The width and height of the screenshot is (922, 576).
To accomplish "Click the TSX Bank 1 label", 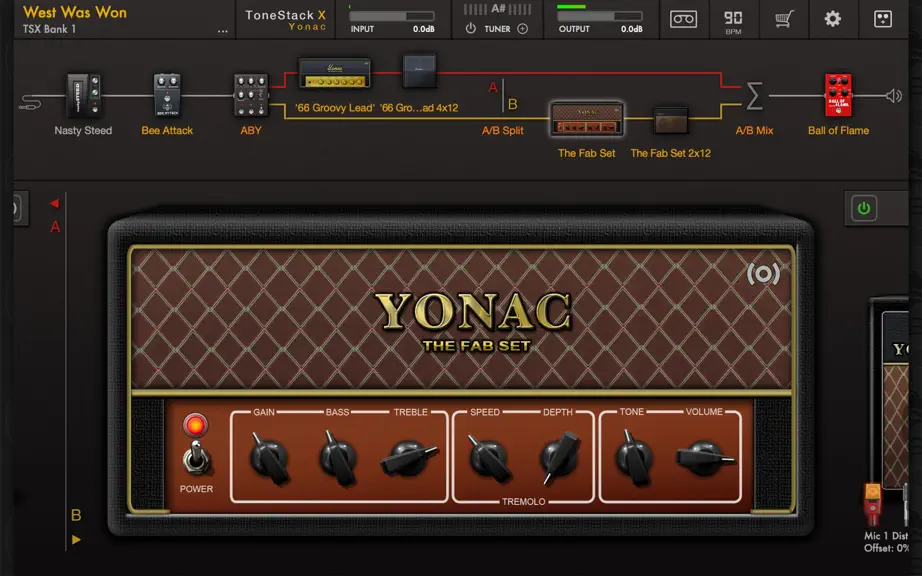I will 49,28.
